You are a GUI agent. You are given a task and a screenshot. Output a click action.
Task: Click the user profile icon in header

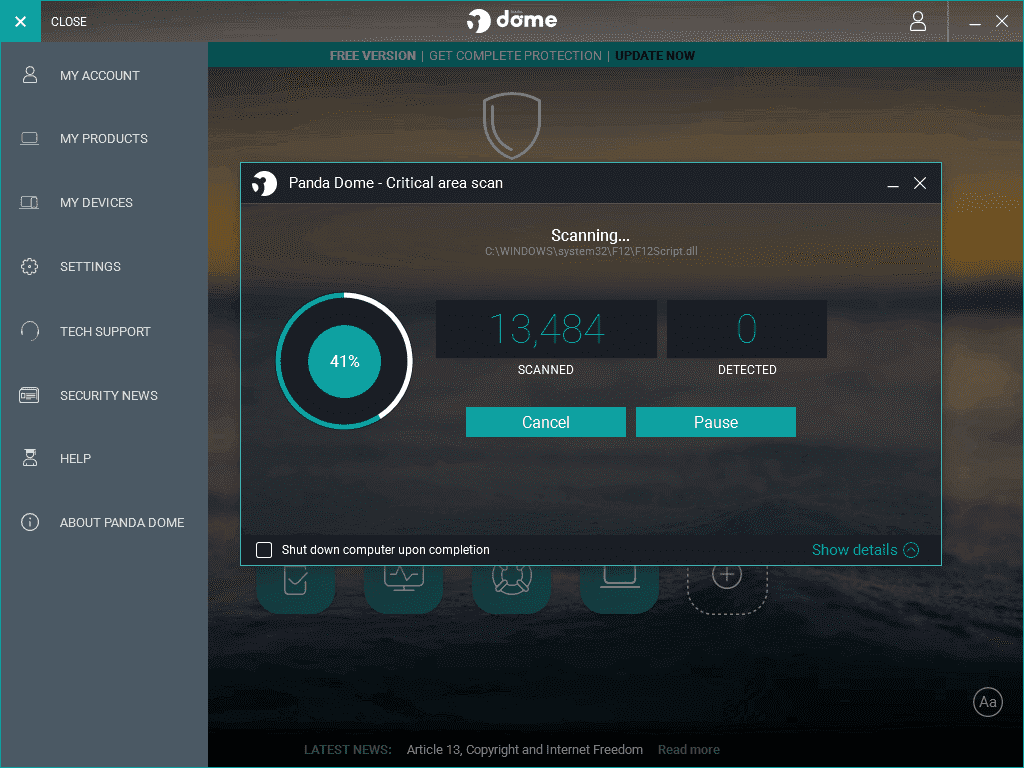click(x=917, y=21)
